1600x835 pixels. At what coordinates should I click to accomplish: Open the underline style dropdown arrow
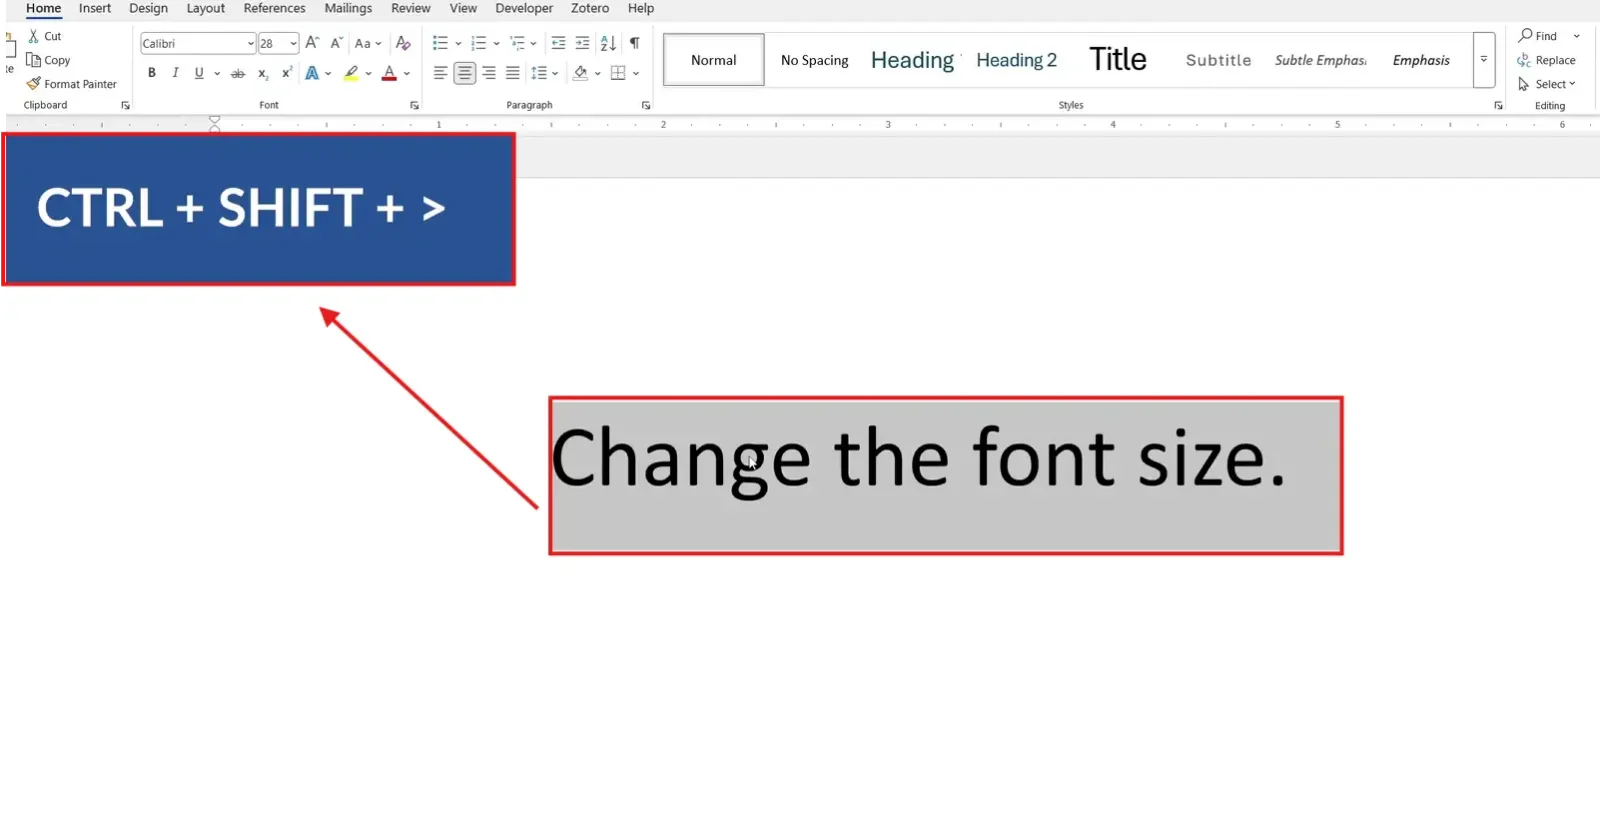[x=217, y=73]
